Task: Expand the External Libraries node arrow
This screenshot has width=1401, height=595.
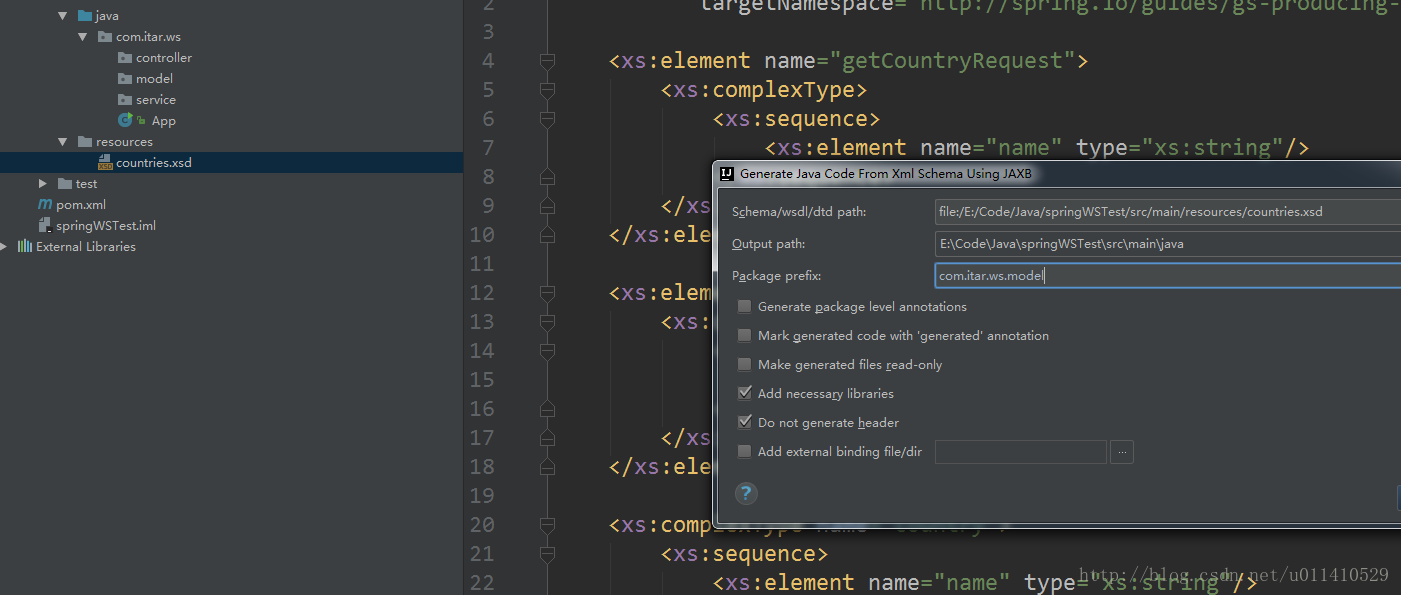Action: (x=4, y=247)
